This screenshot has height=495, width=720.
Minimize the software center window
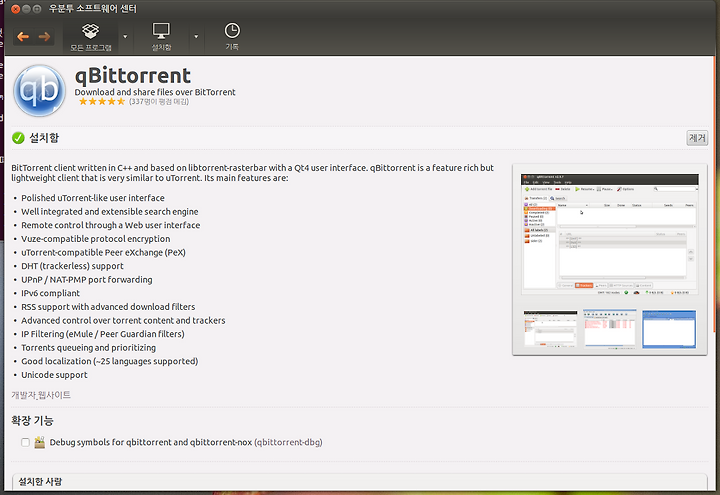click(27, 9)
